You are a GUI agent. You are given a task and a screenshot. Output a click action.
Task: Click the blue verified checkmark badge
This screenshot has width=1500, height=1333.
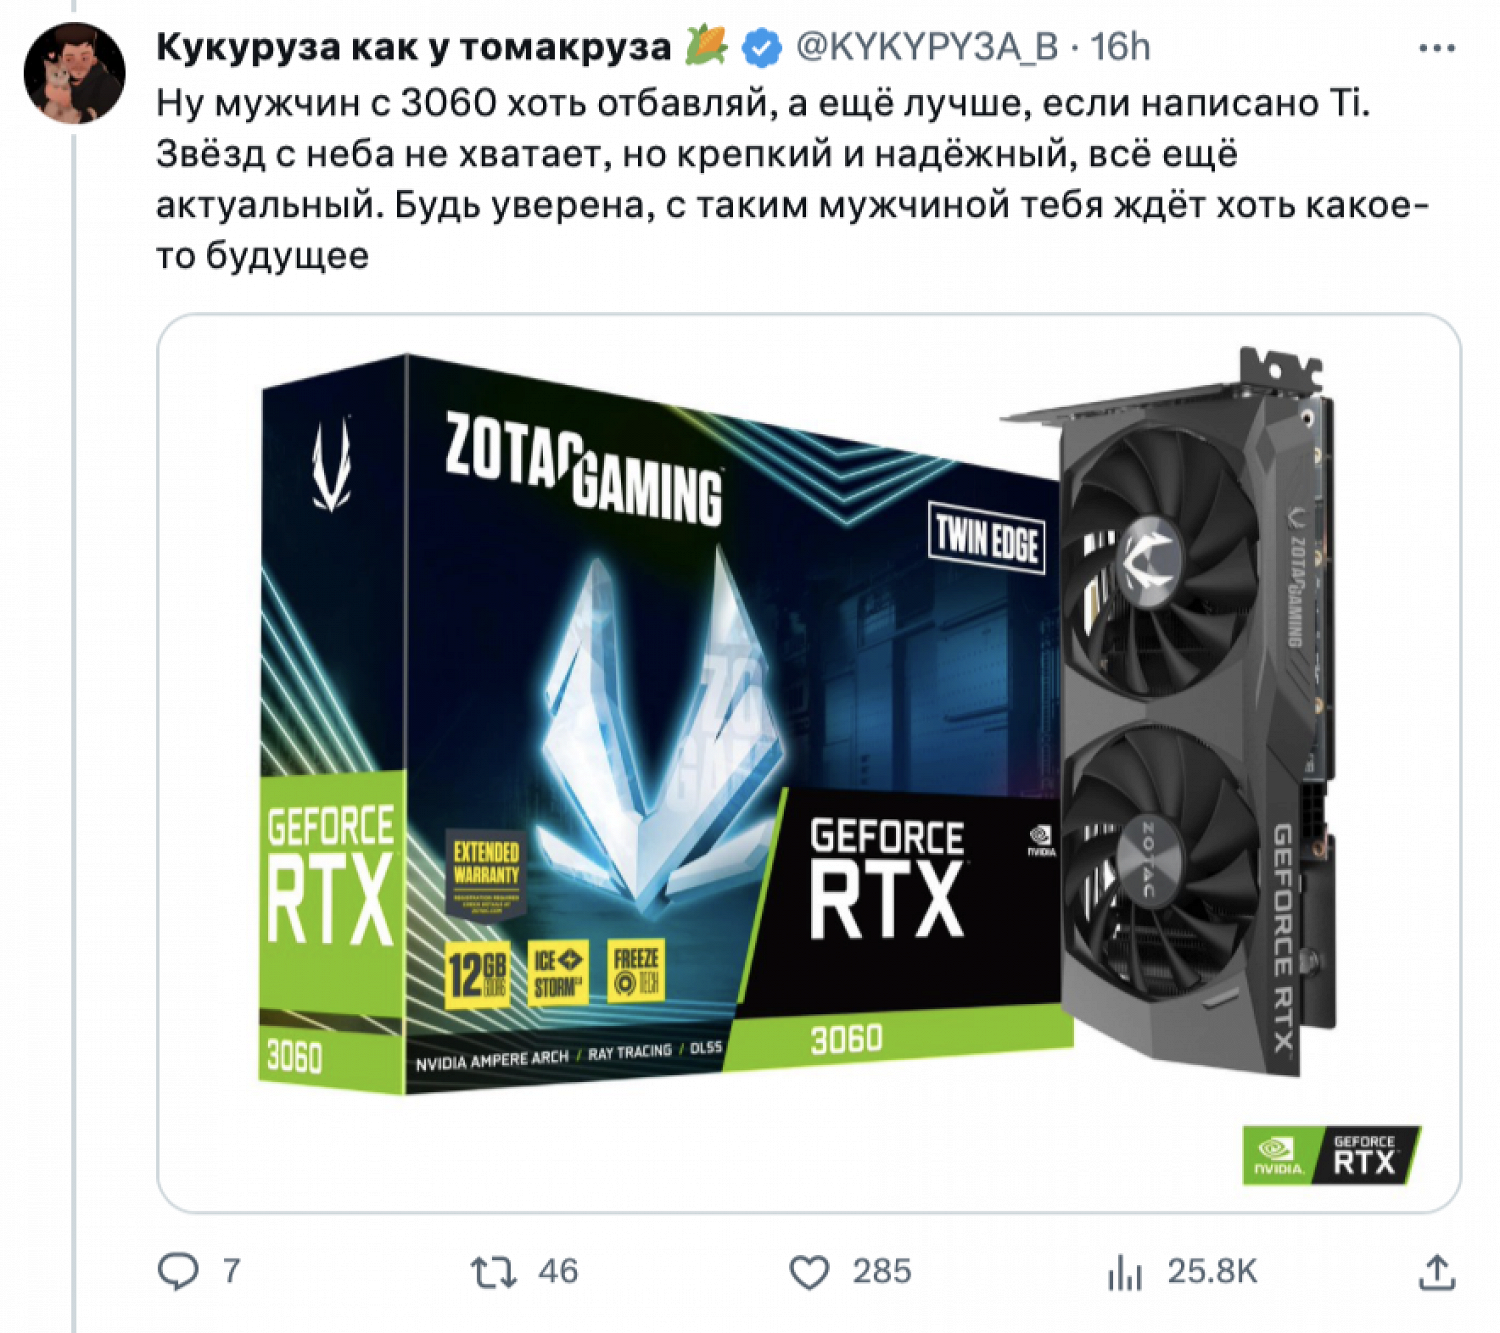pos(763,47)
